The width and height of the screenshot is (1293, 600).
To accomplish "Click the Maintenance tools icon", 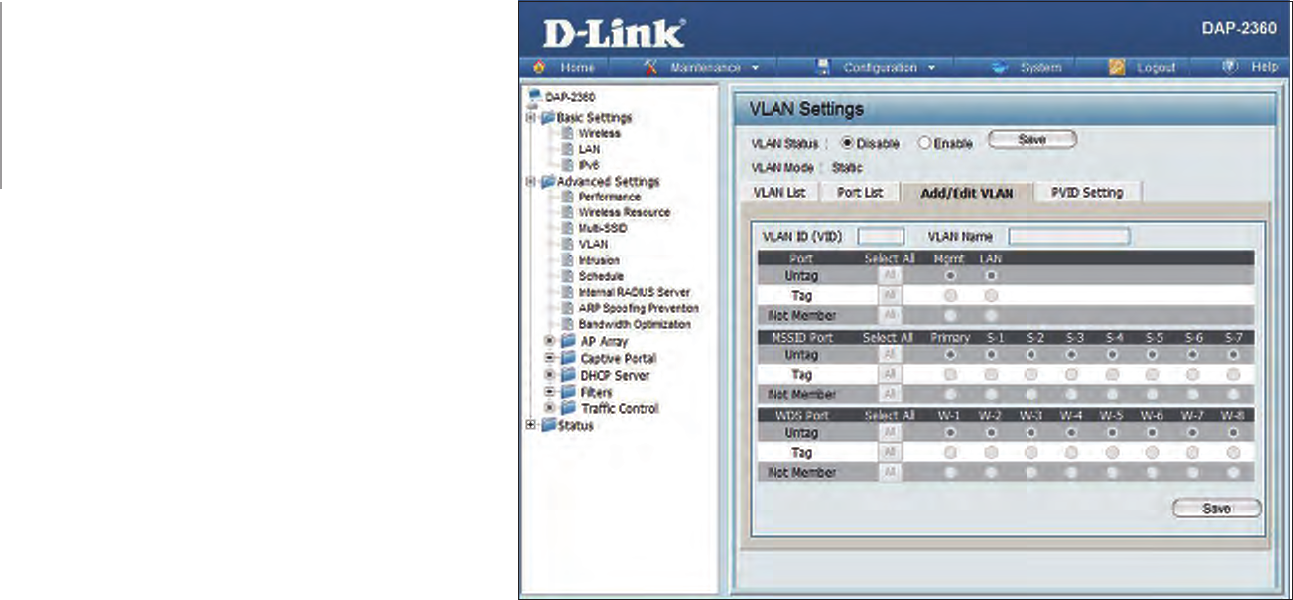I will pos(651,67).
